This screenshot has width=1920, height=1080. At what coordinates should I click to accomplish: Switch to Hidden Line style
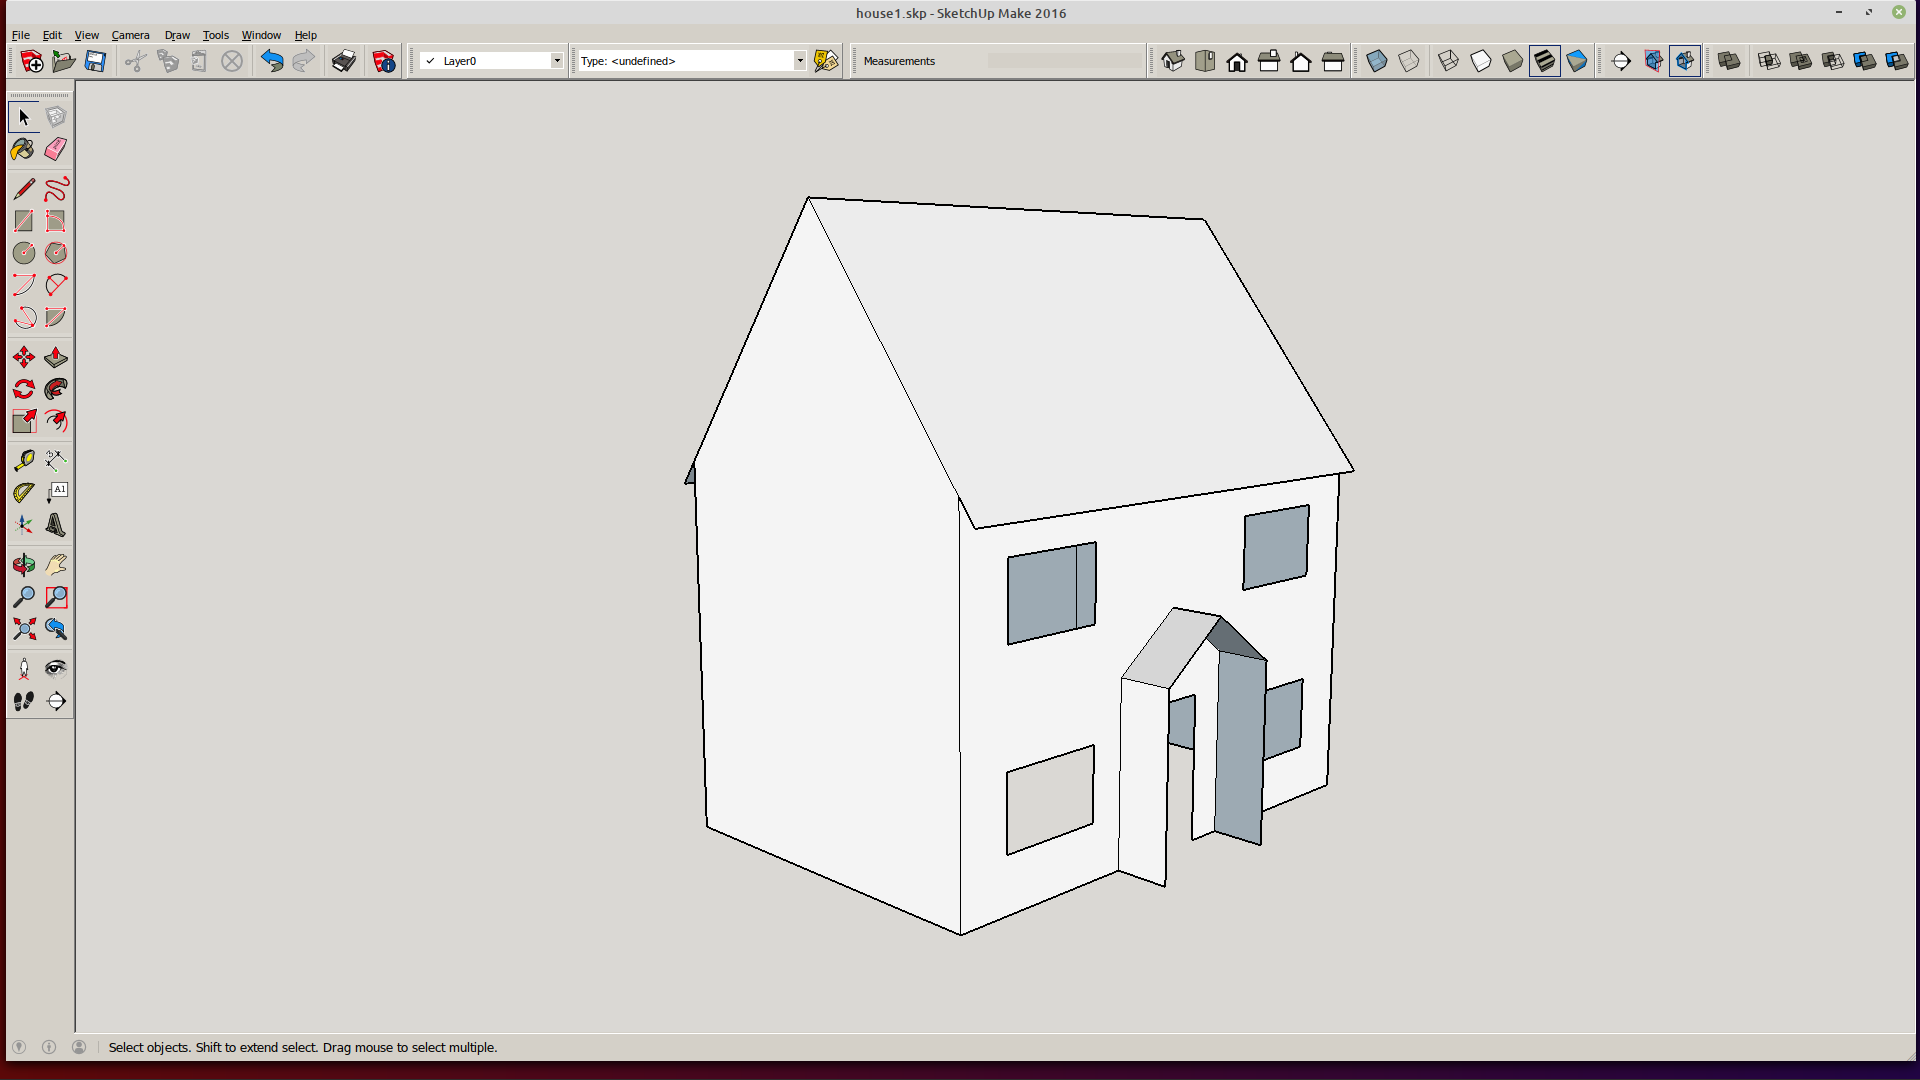tap(1480, 61)
